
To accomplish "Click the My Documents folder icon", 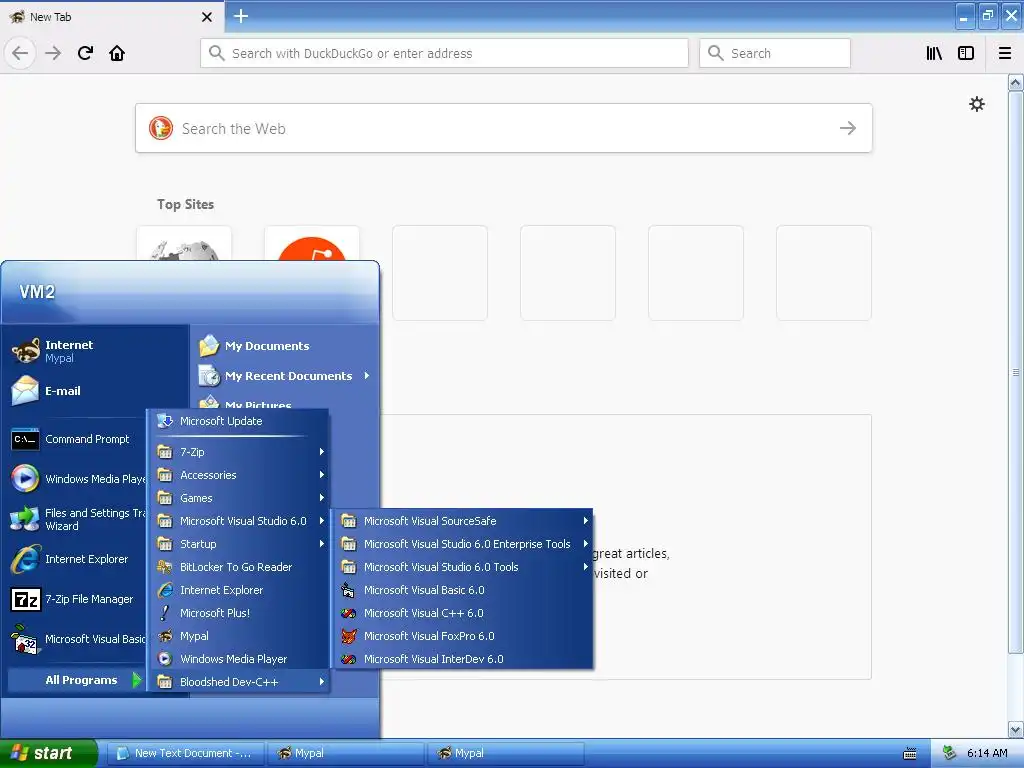I will pos(209,345).
